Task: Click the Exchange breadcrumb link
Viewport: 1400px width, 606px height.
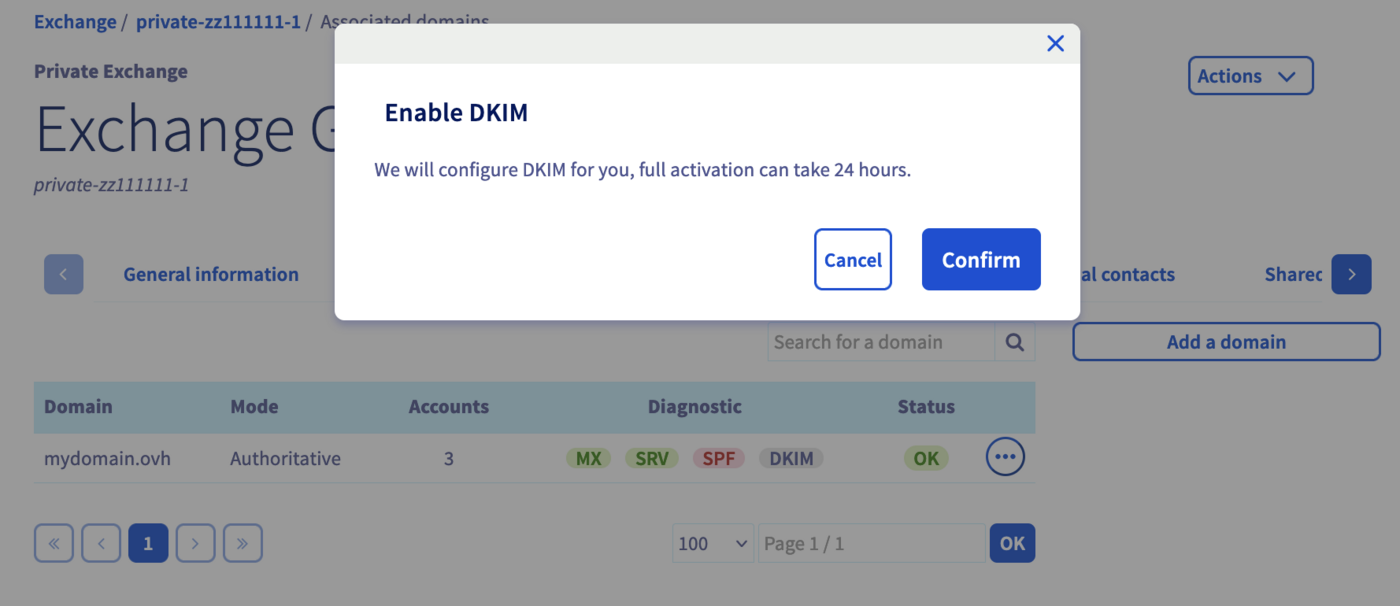Action: 75,22
